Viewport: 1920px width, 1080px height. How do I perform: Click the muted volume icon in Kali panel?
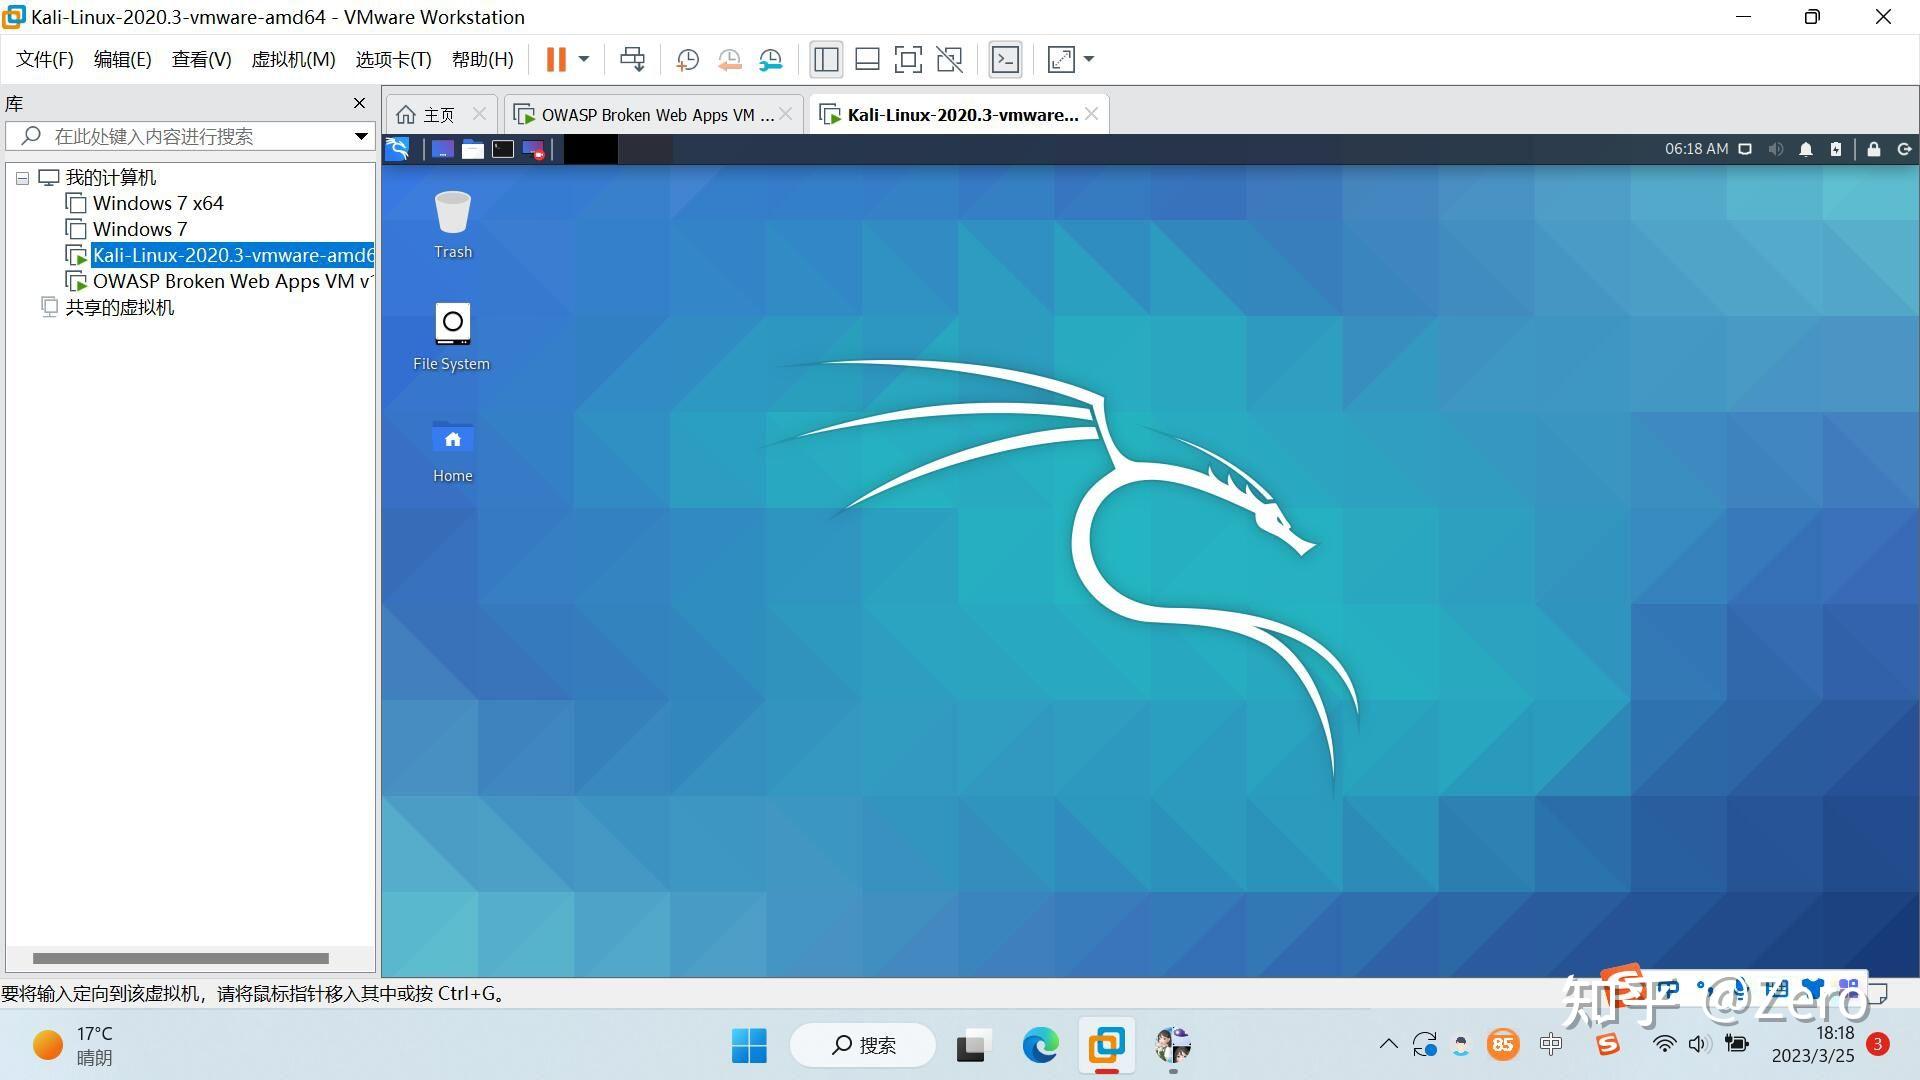[x=1776, y=149]
